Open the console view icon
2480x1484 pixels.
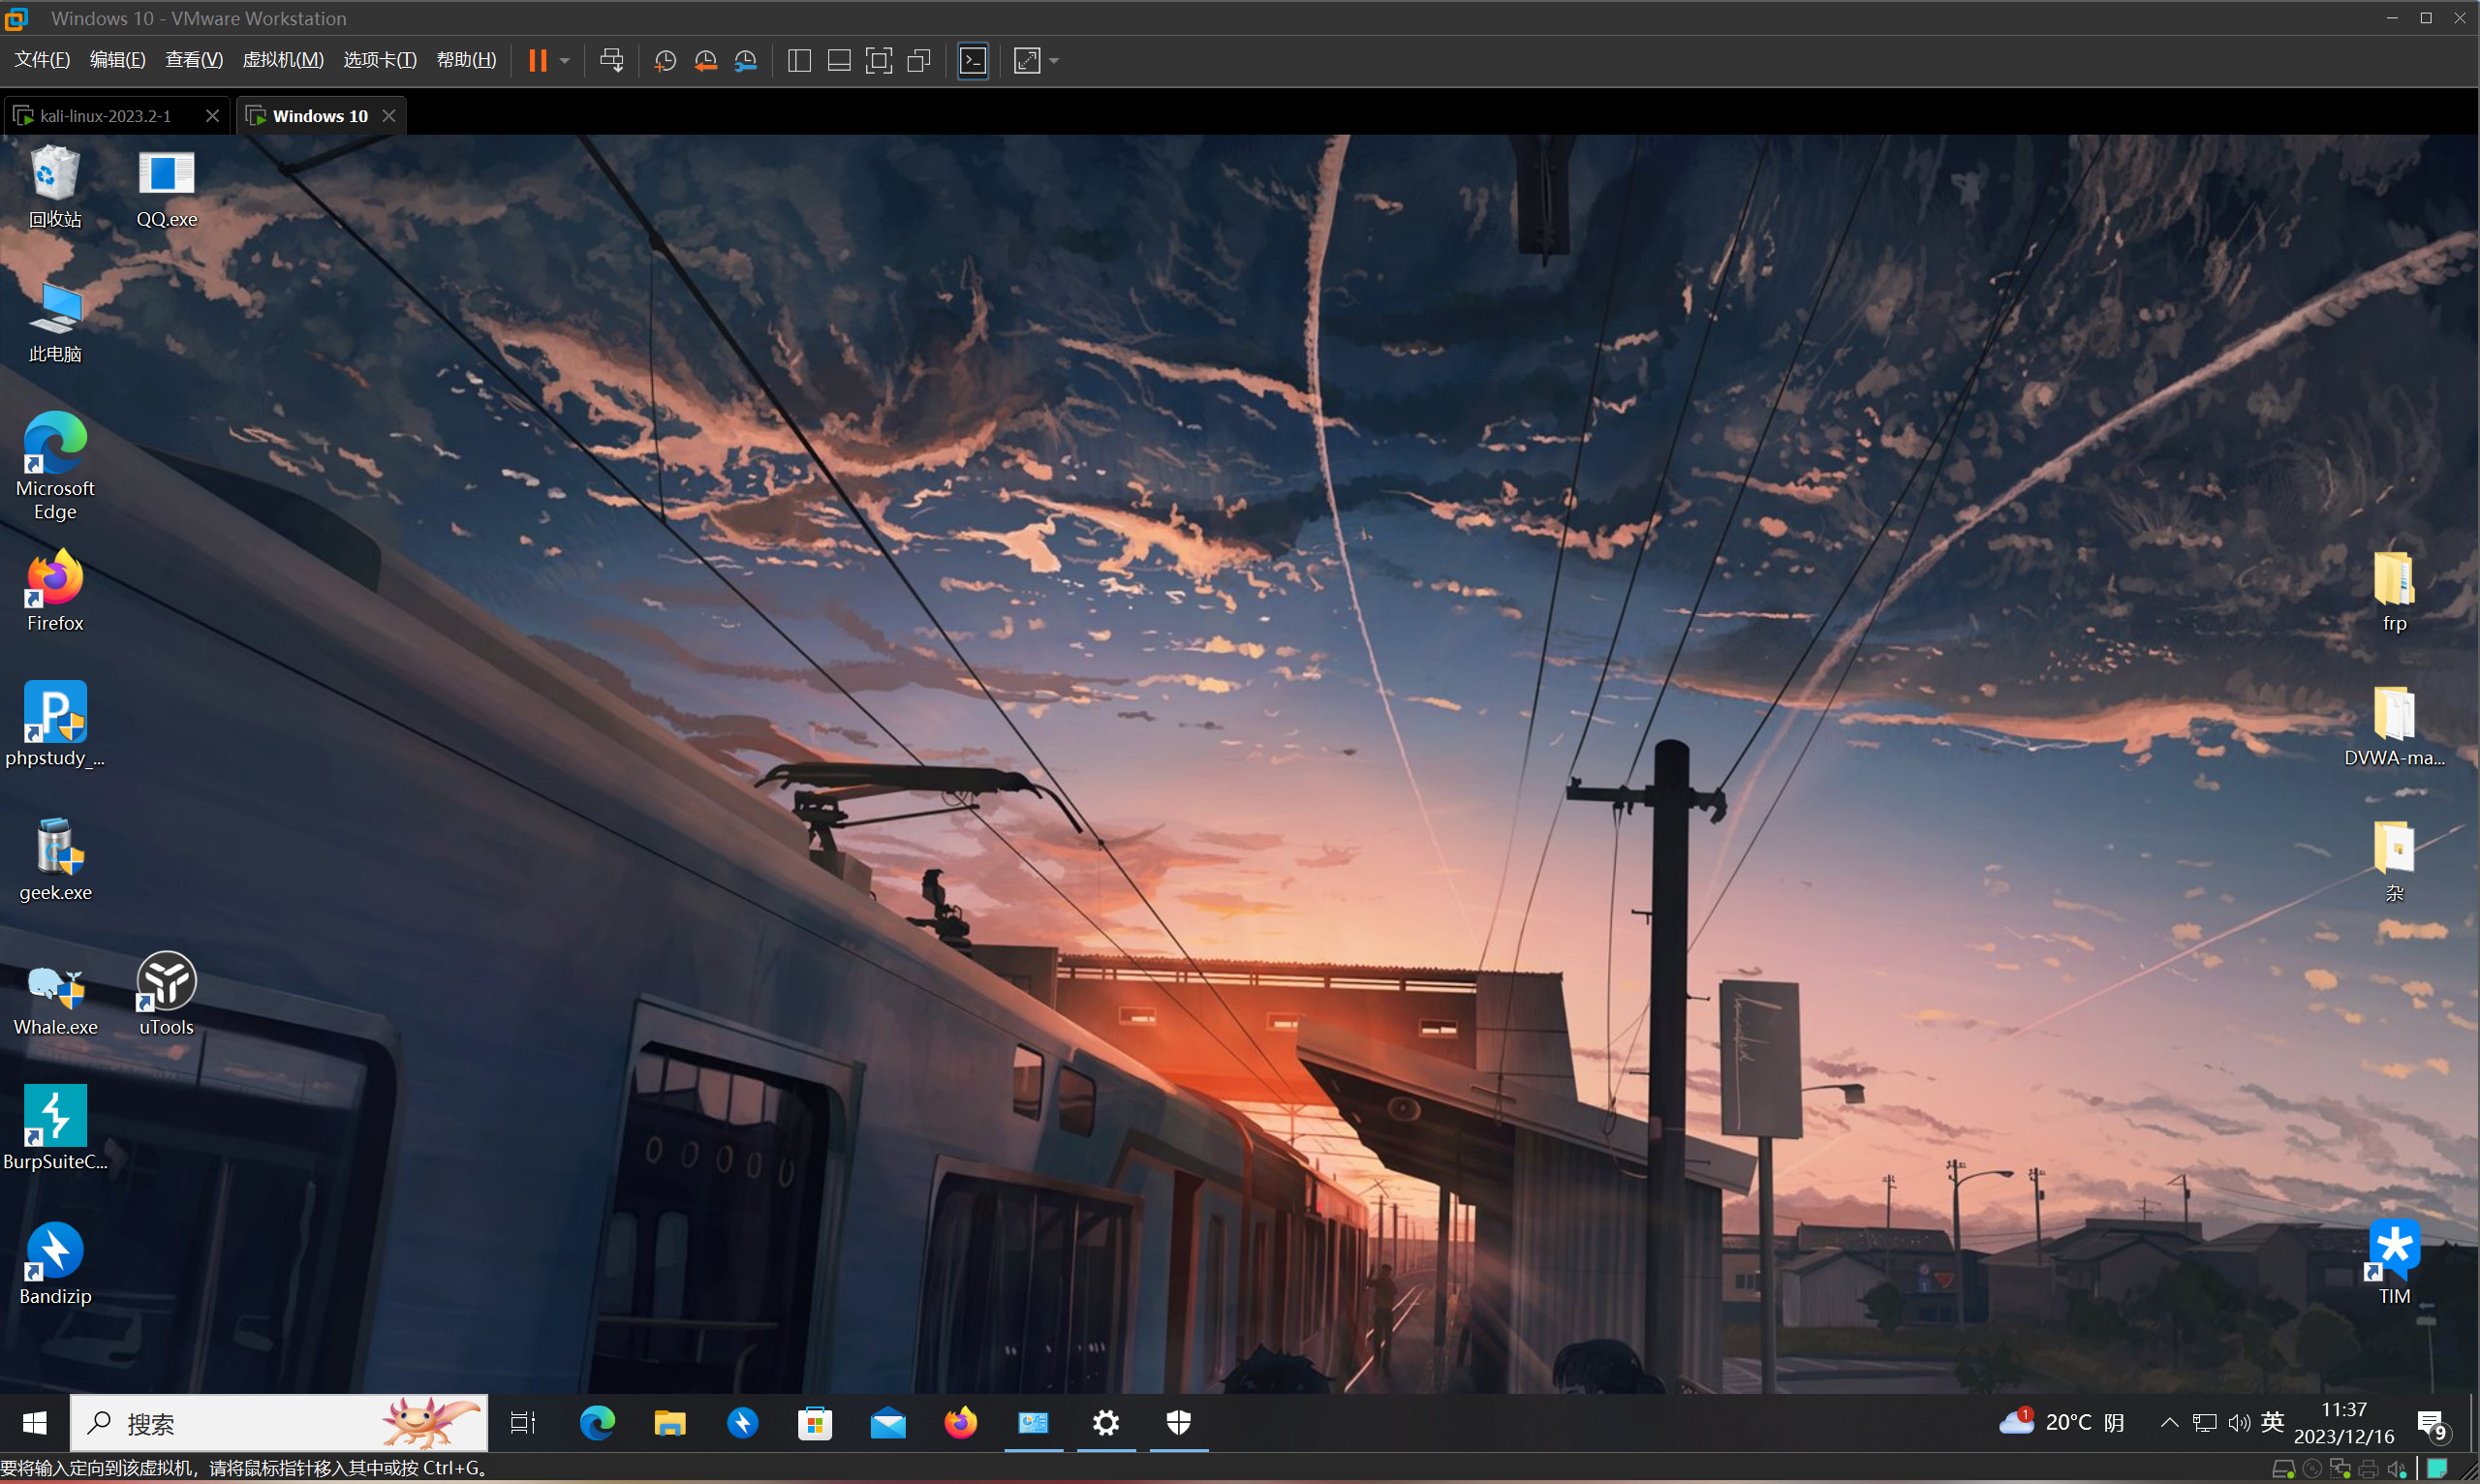[973, 61]
